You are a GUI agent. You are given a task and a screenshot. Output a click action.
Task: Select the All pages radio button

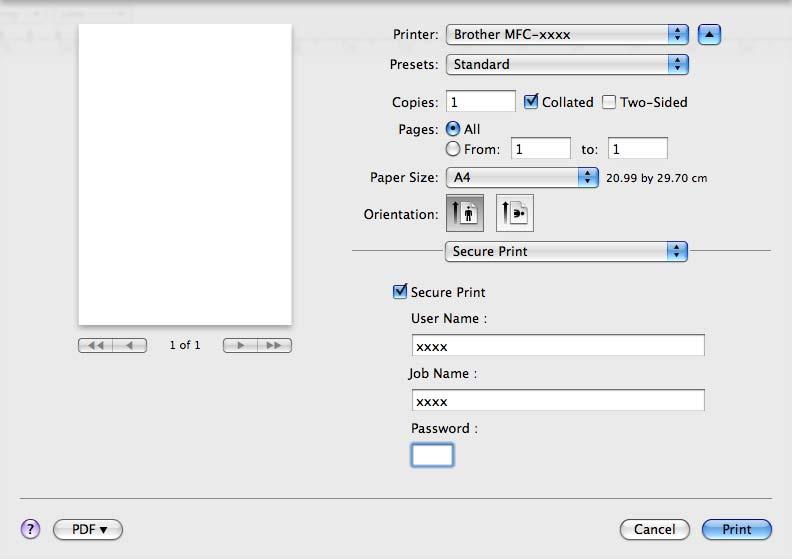[453, 129]
